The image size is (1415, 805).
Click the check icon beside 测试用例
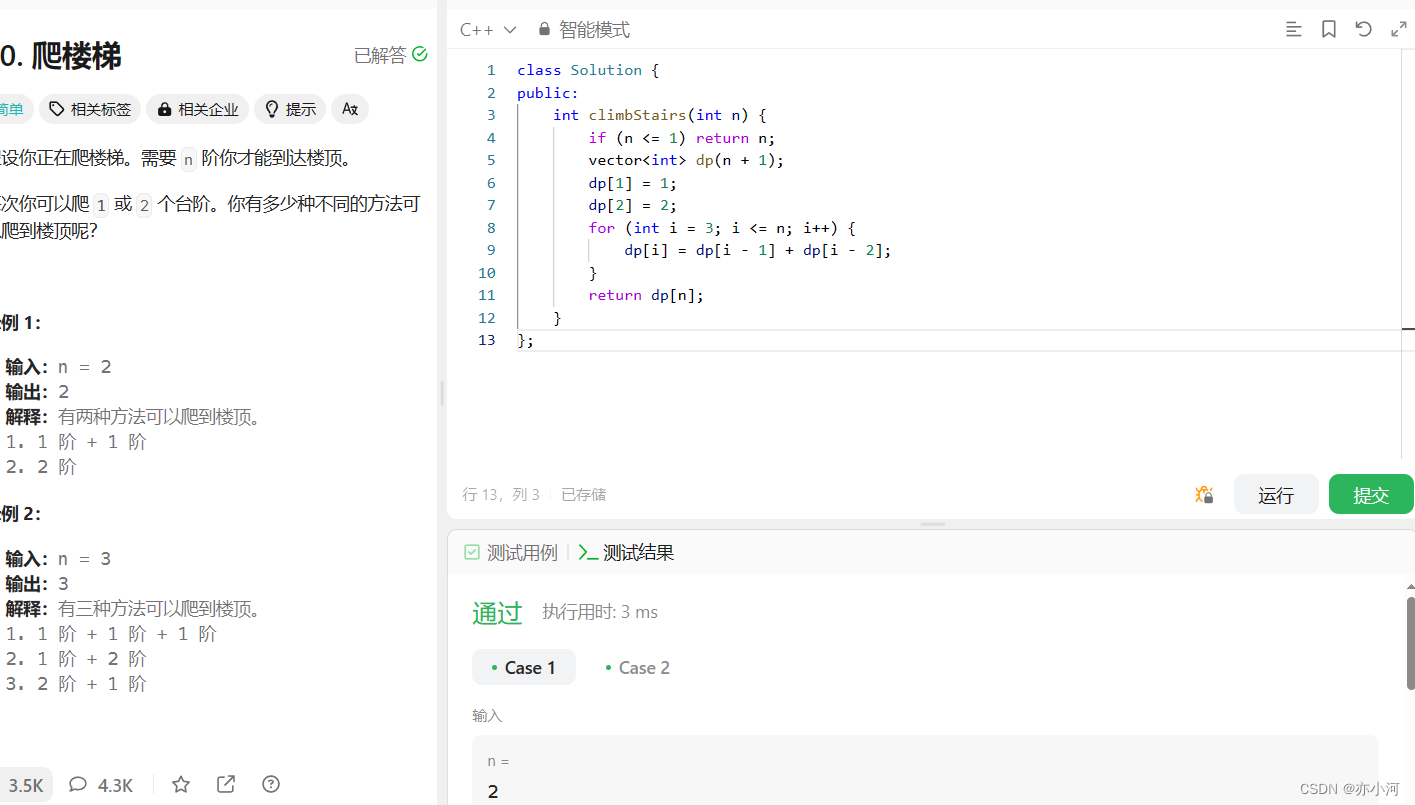click(472, 553)
